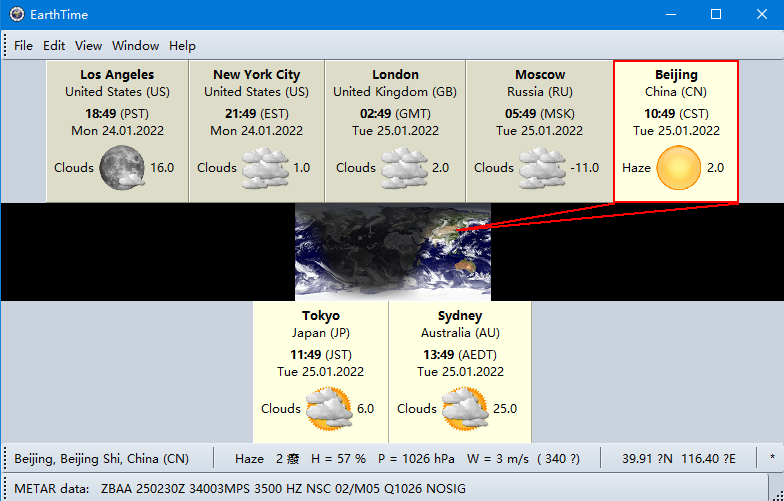Click Los Angeles time 18:49 (PST)
784x501 pixels.
(x=117, y=114)
